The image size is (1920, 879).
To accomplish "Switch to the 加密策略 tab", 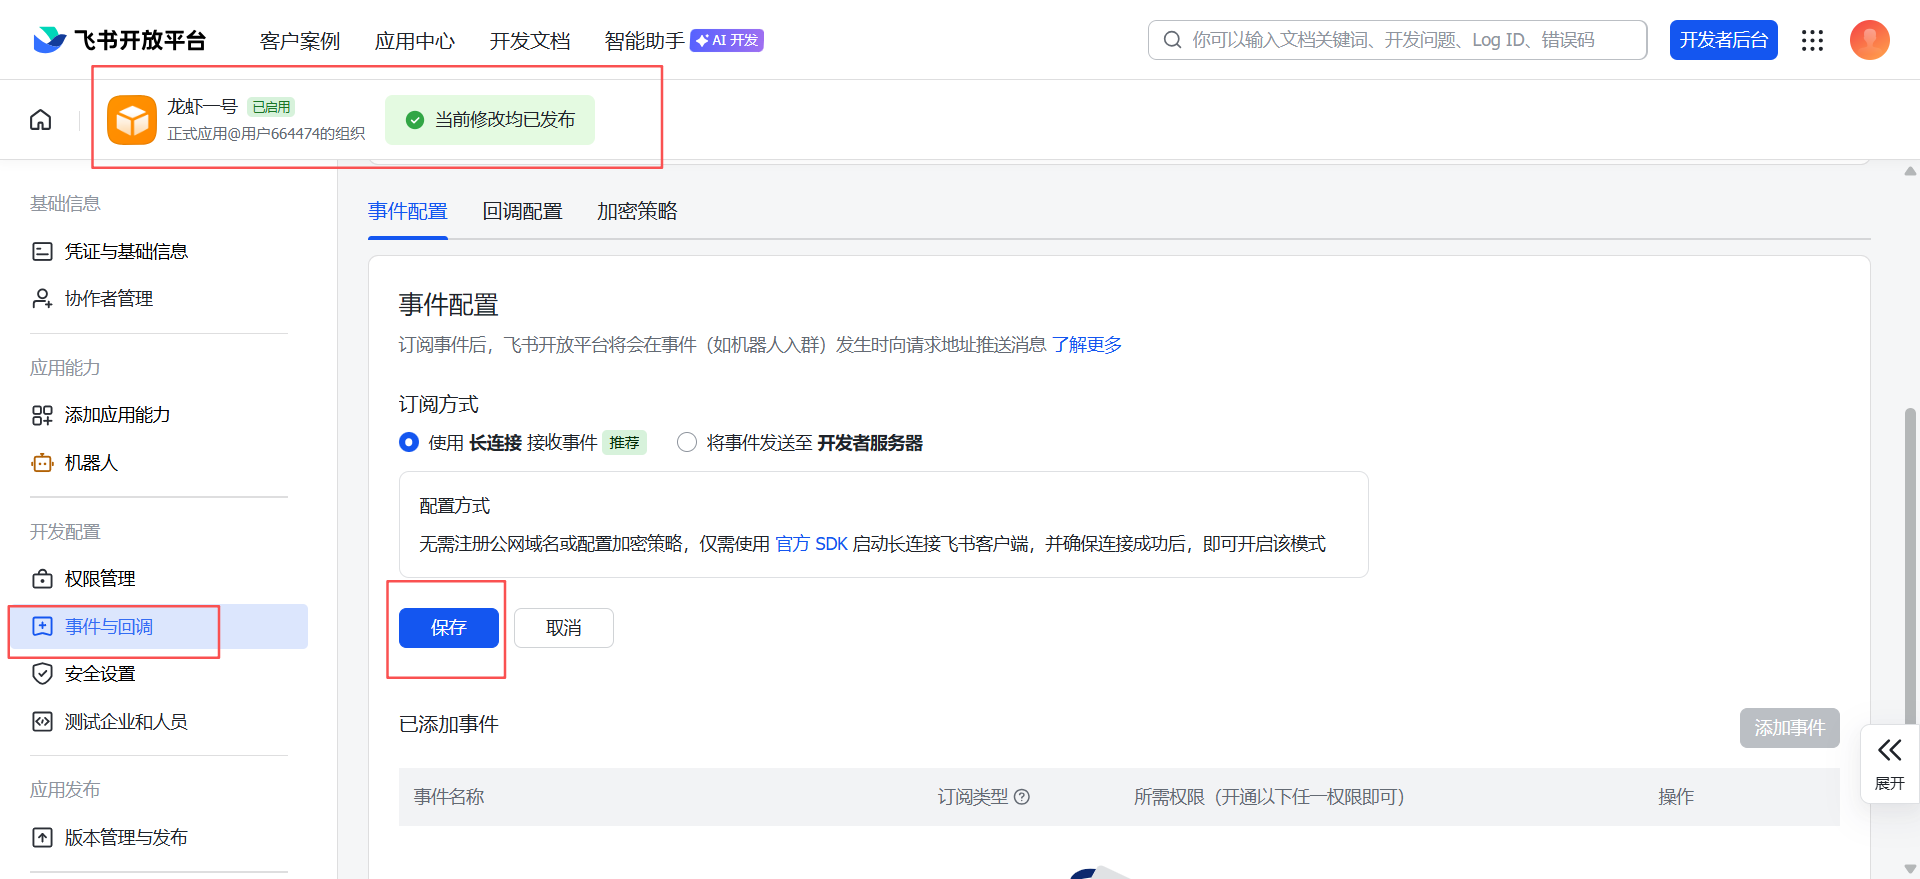I will [637, 211].
